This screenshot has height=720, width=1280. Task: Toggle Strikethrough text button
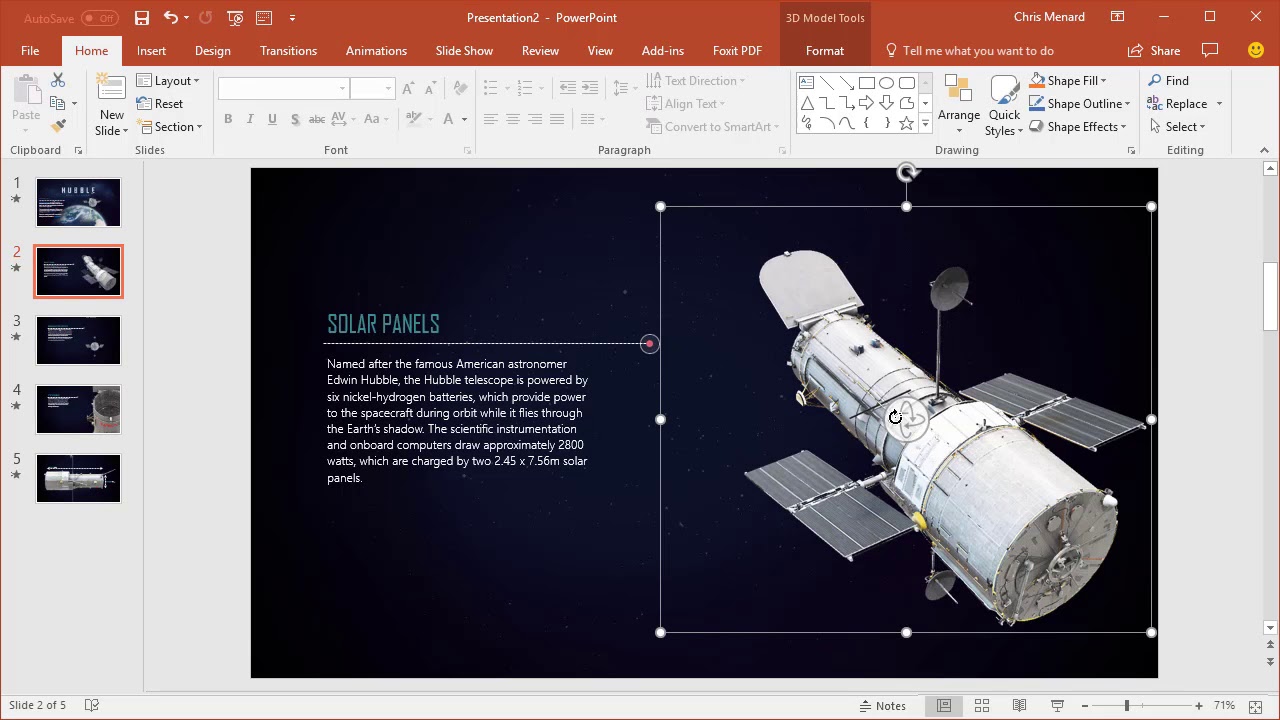tap(317, 119)
